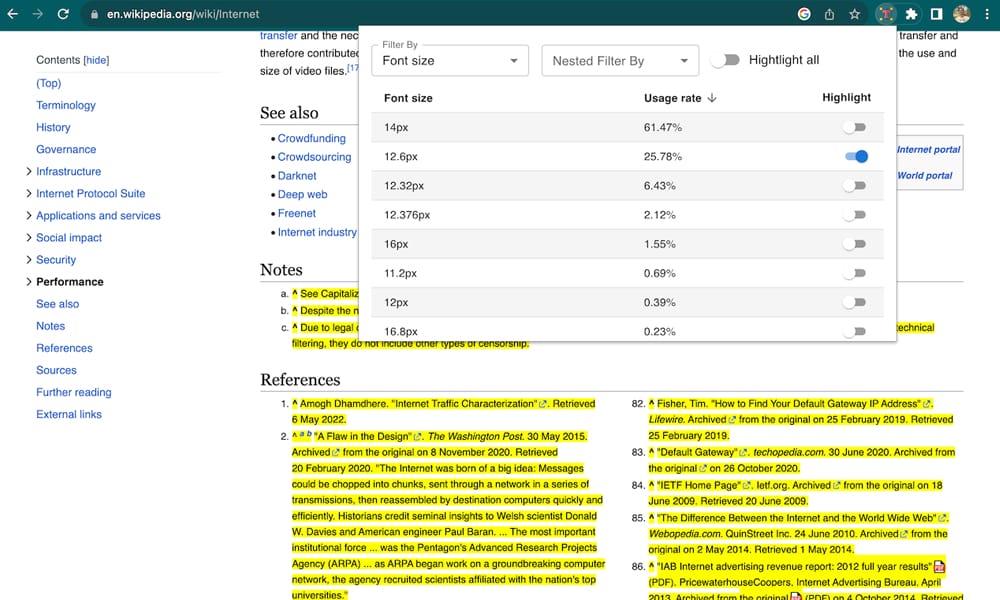Select History in the Contents sidebar
Viewport: 1000px width, 600px height.
pos(53,127)
